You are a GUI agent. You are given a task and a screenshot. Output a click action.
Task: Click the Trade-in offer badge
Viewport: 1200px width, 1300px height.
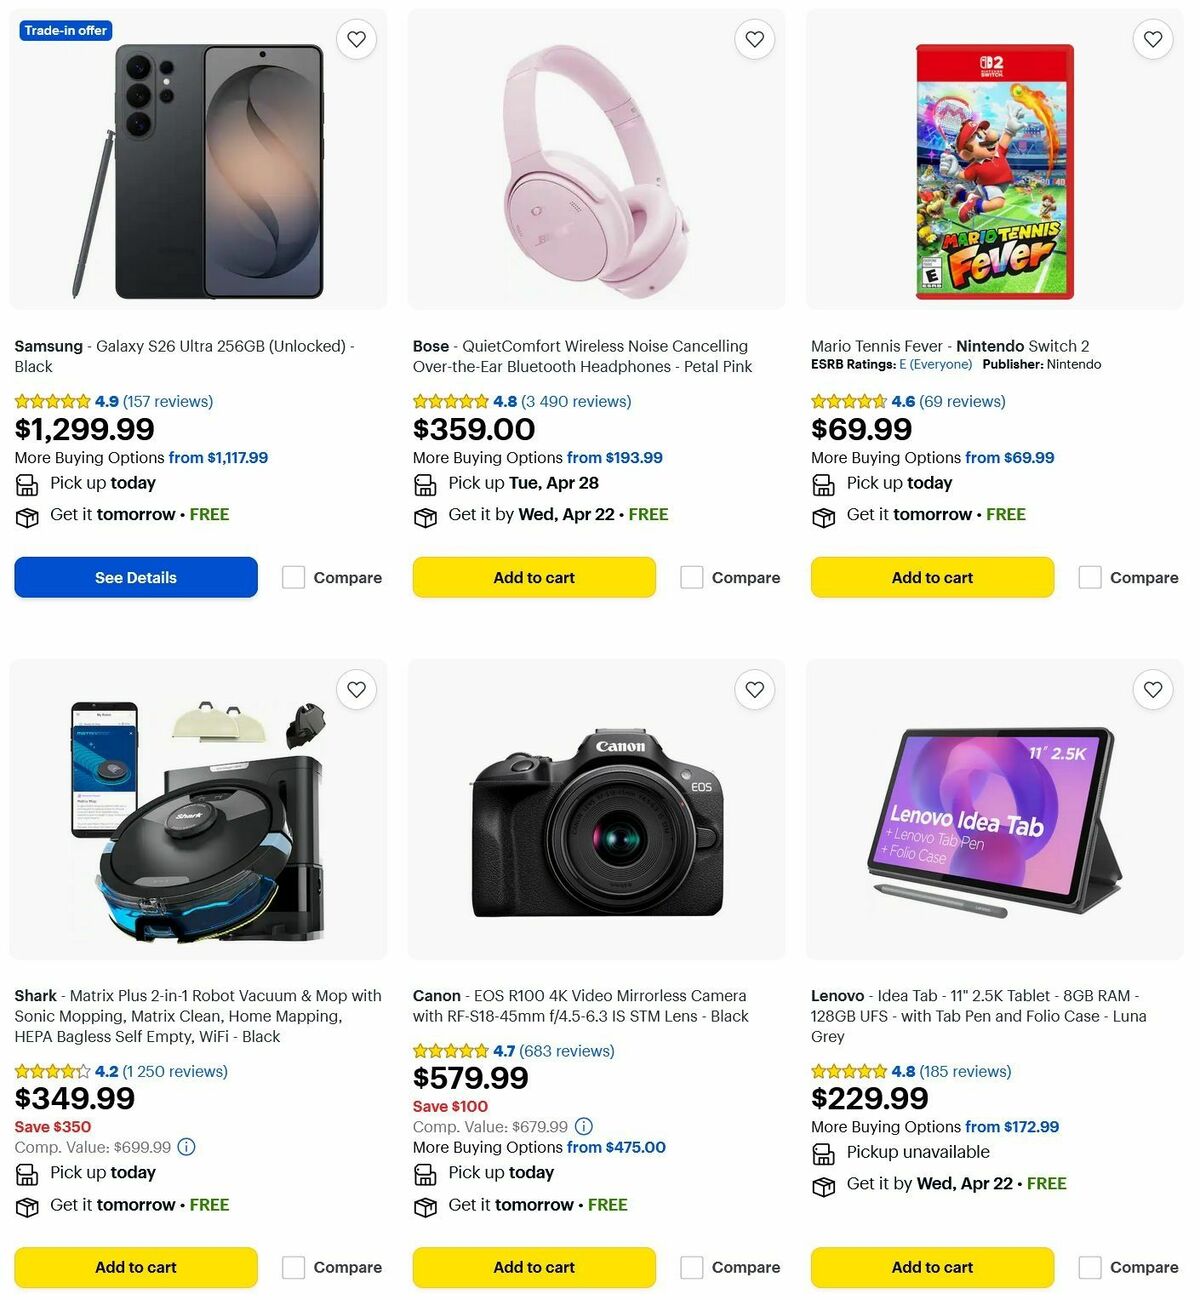click(x=65, y=30)
